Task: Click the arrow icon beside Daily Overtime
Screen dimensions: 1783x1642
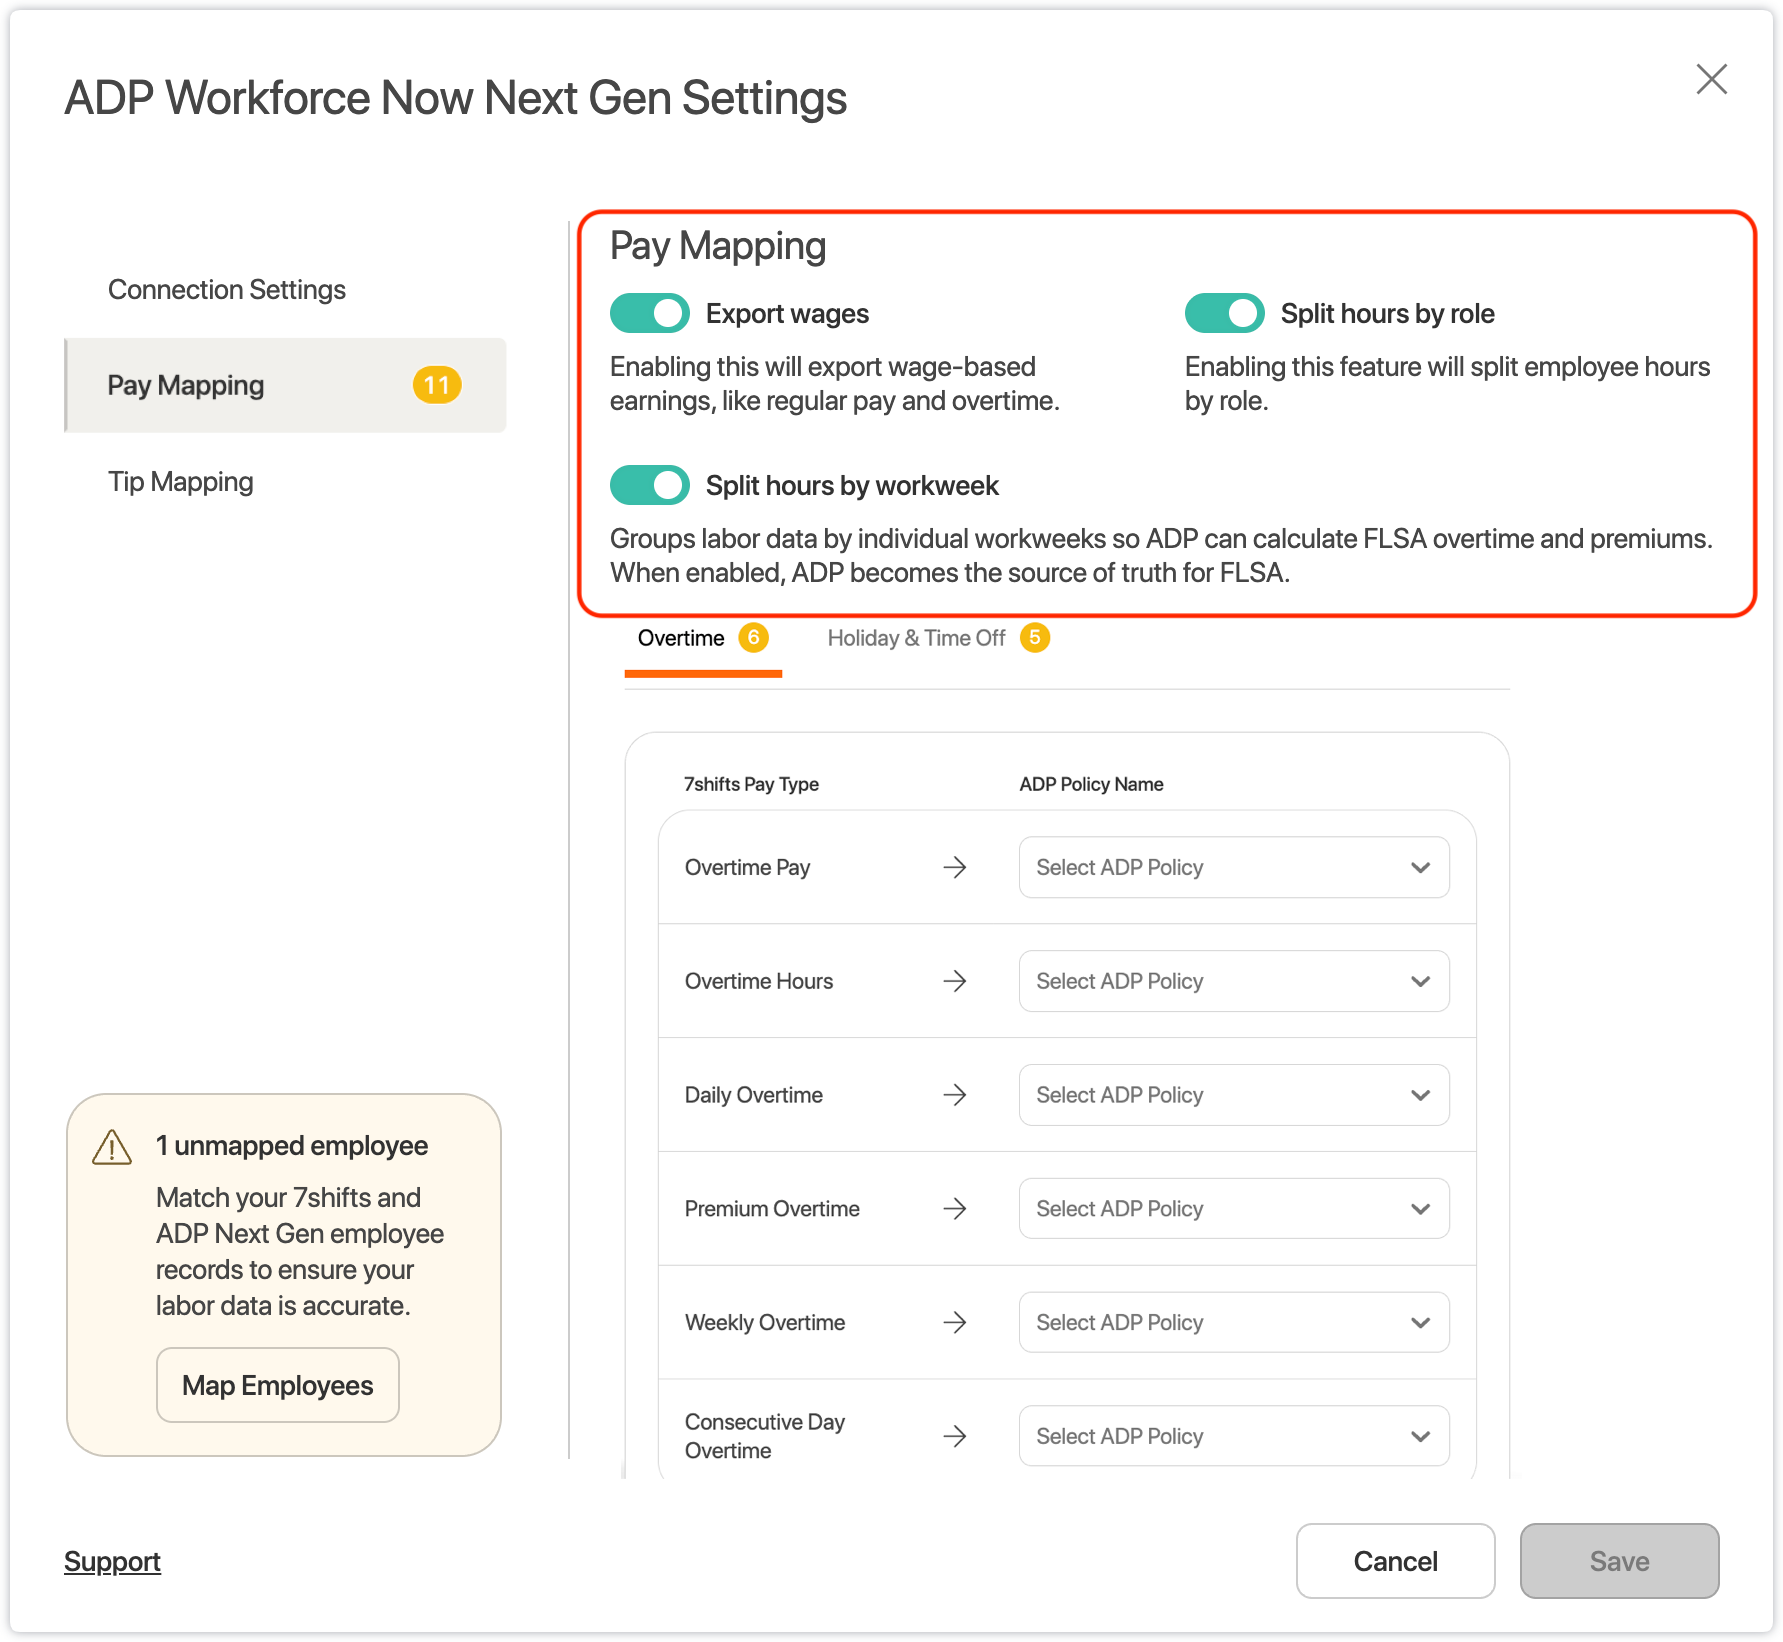Action: [x=954, y=1095]
